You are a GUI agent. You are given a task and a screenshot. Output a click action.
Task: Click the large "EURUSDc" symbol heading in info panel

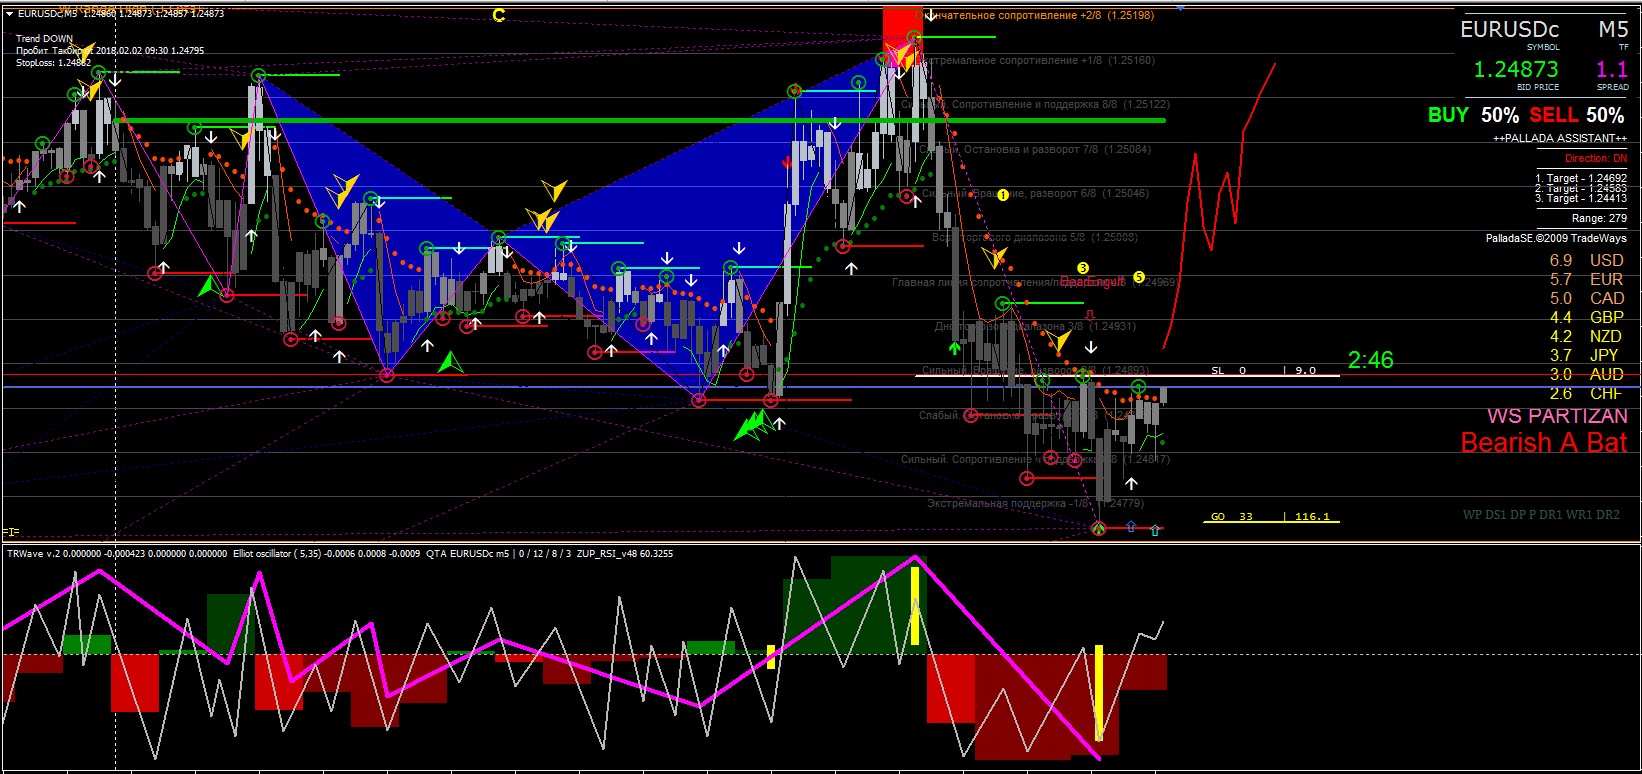(x=1509, y=29)
